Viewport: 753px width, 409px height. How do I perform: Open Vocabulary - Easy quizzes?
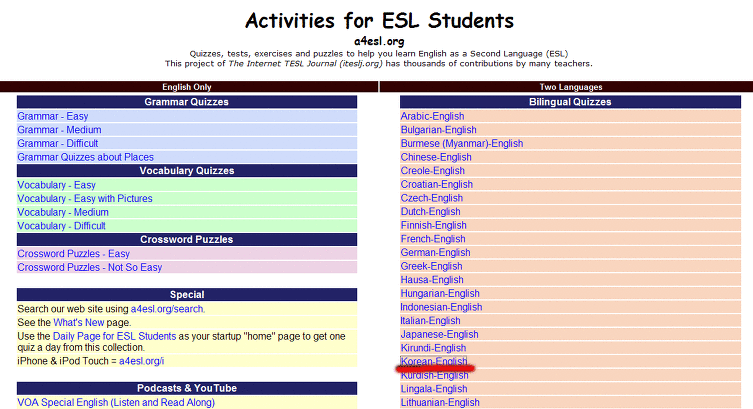[x=56, y=185]
